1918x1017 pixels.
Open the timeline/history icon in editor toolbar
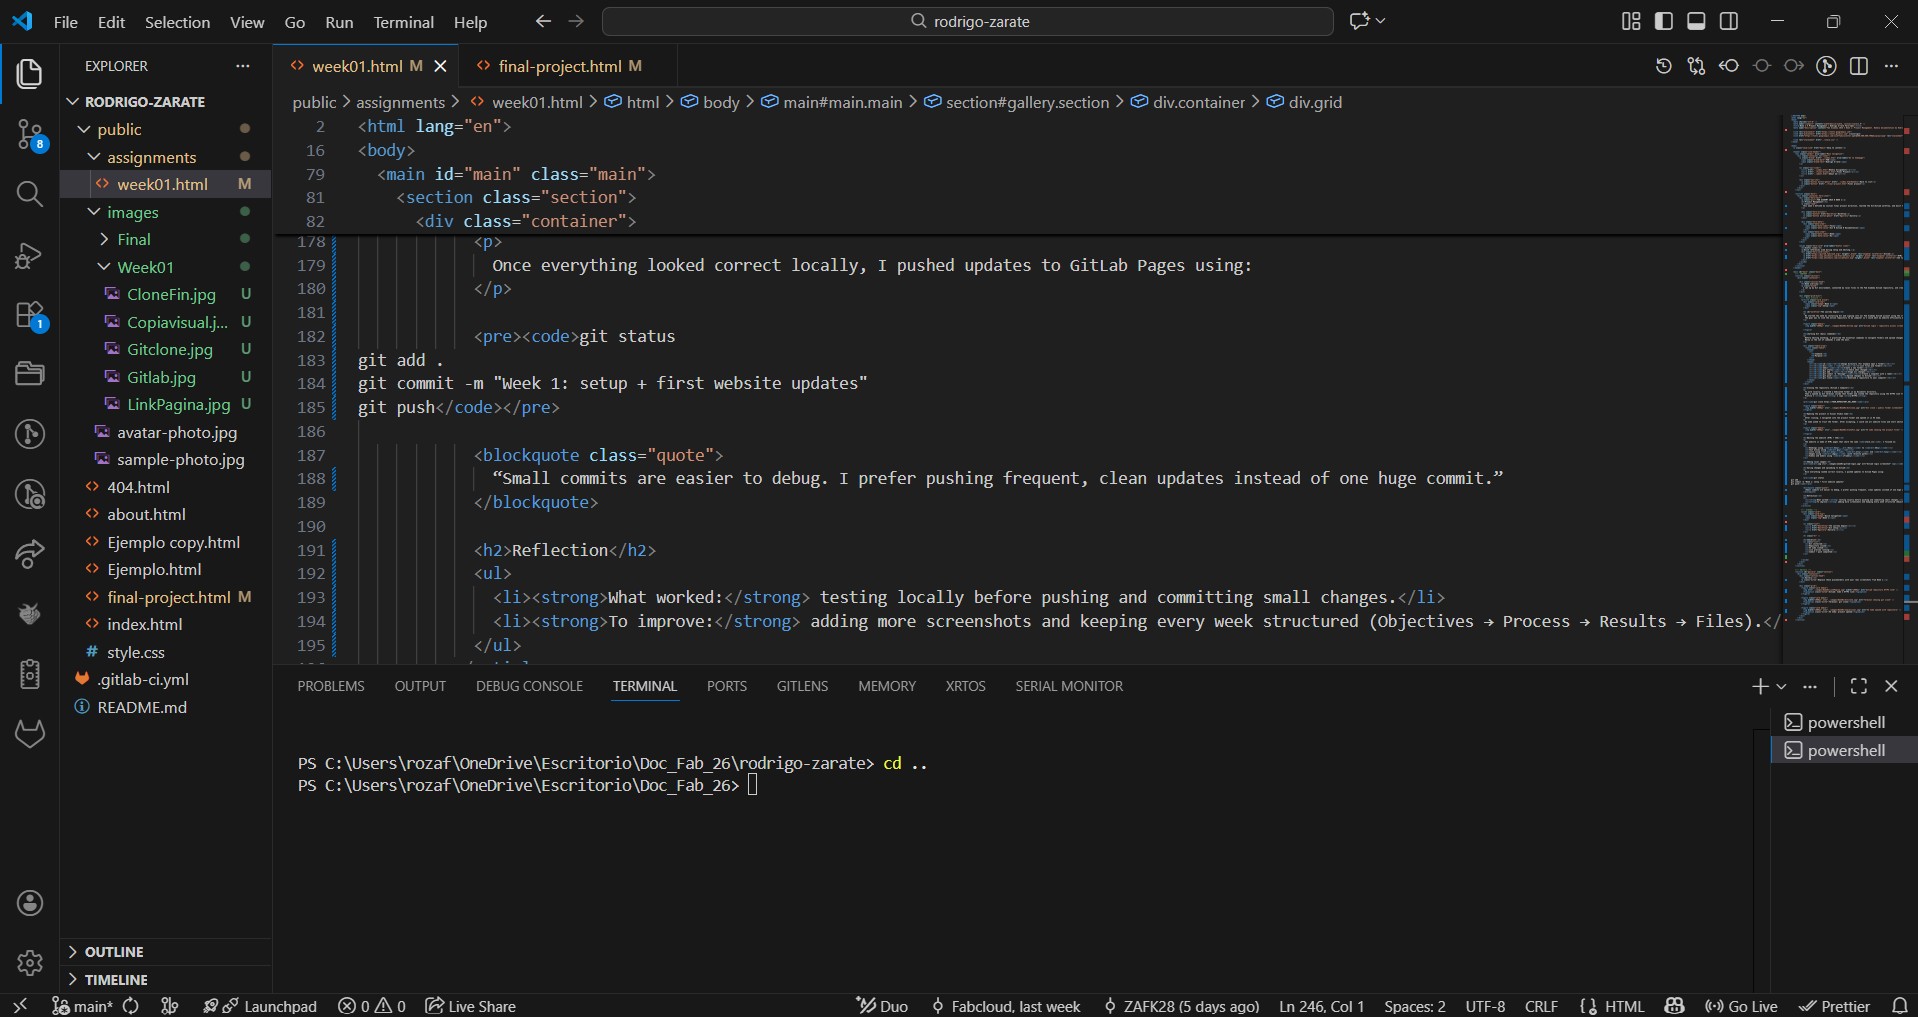1663,66
